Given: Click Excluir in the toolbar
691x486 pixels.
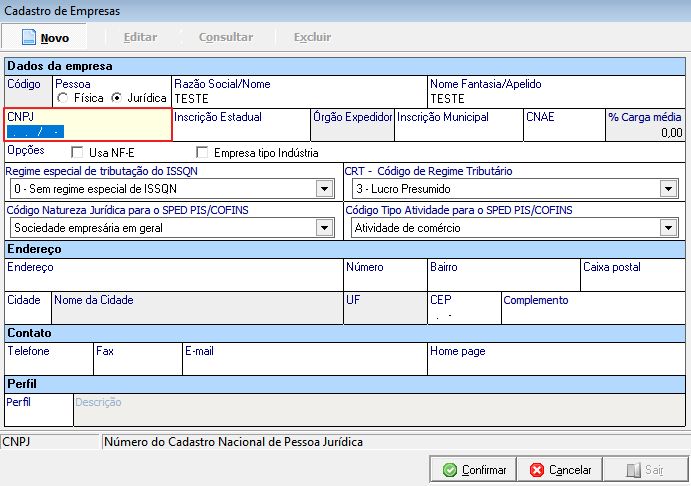Looking at the screenshot, I should pos(312,37).
